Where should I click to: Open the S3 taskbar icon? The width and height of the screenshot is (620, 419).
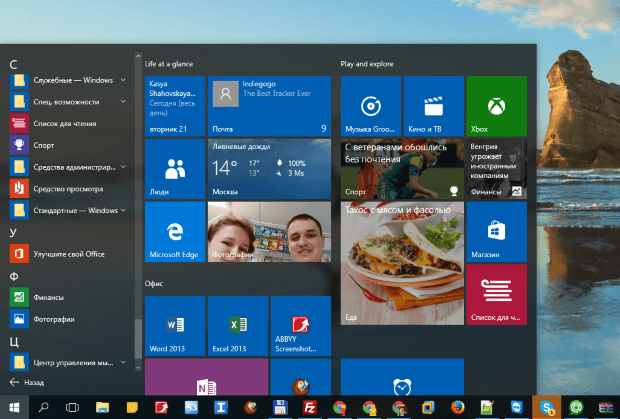pyautogui.click(x=191, y=407)
